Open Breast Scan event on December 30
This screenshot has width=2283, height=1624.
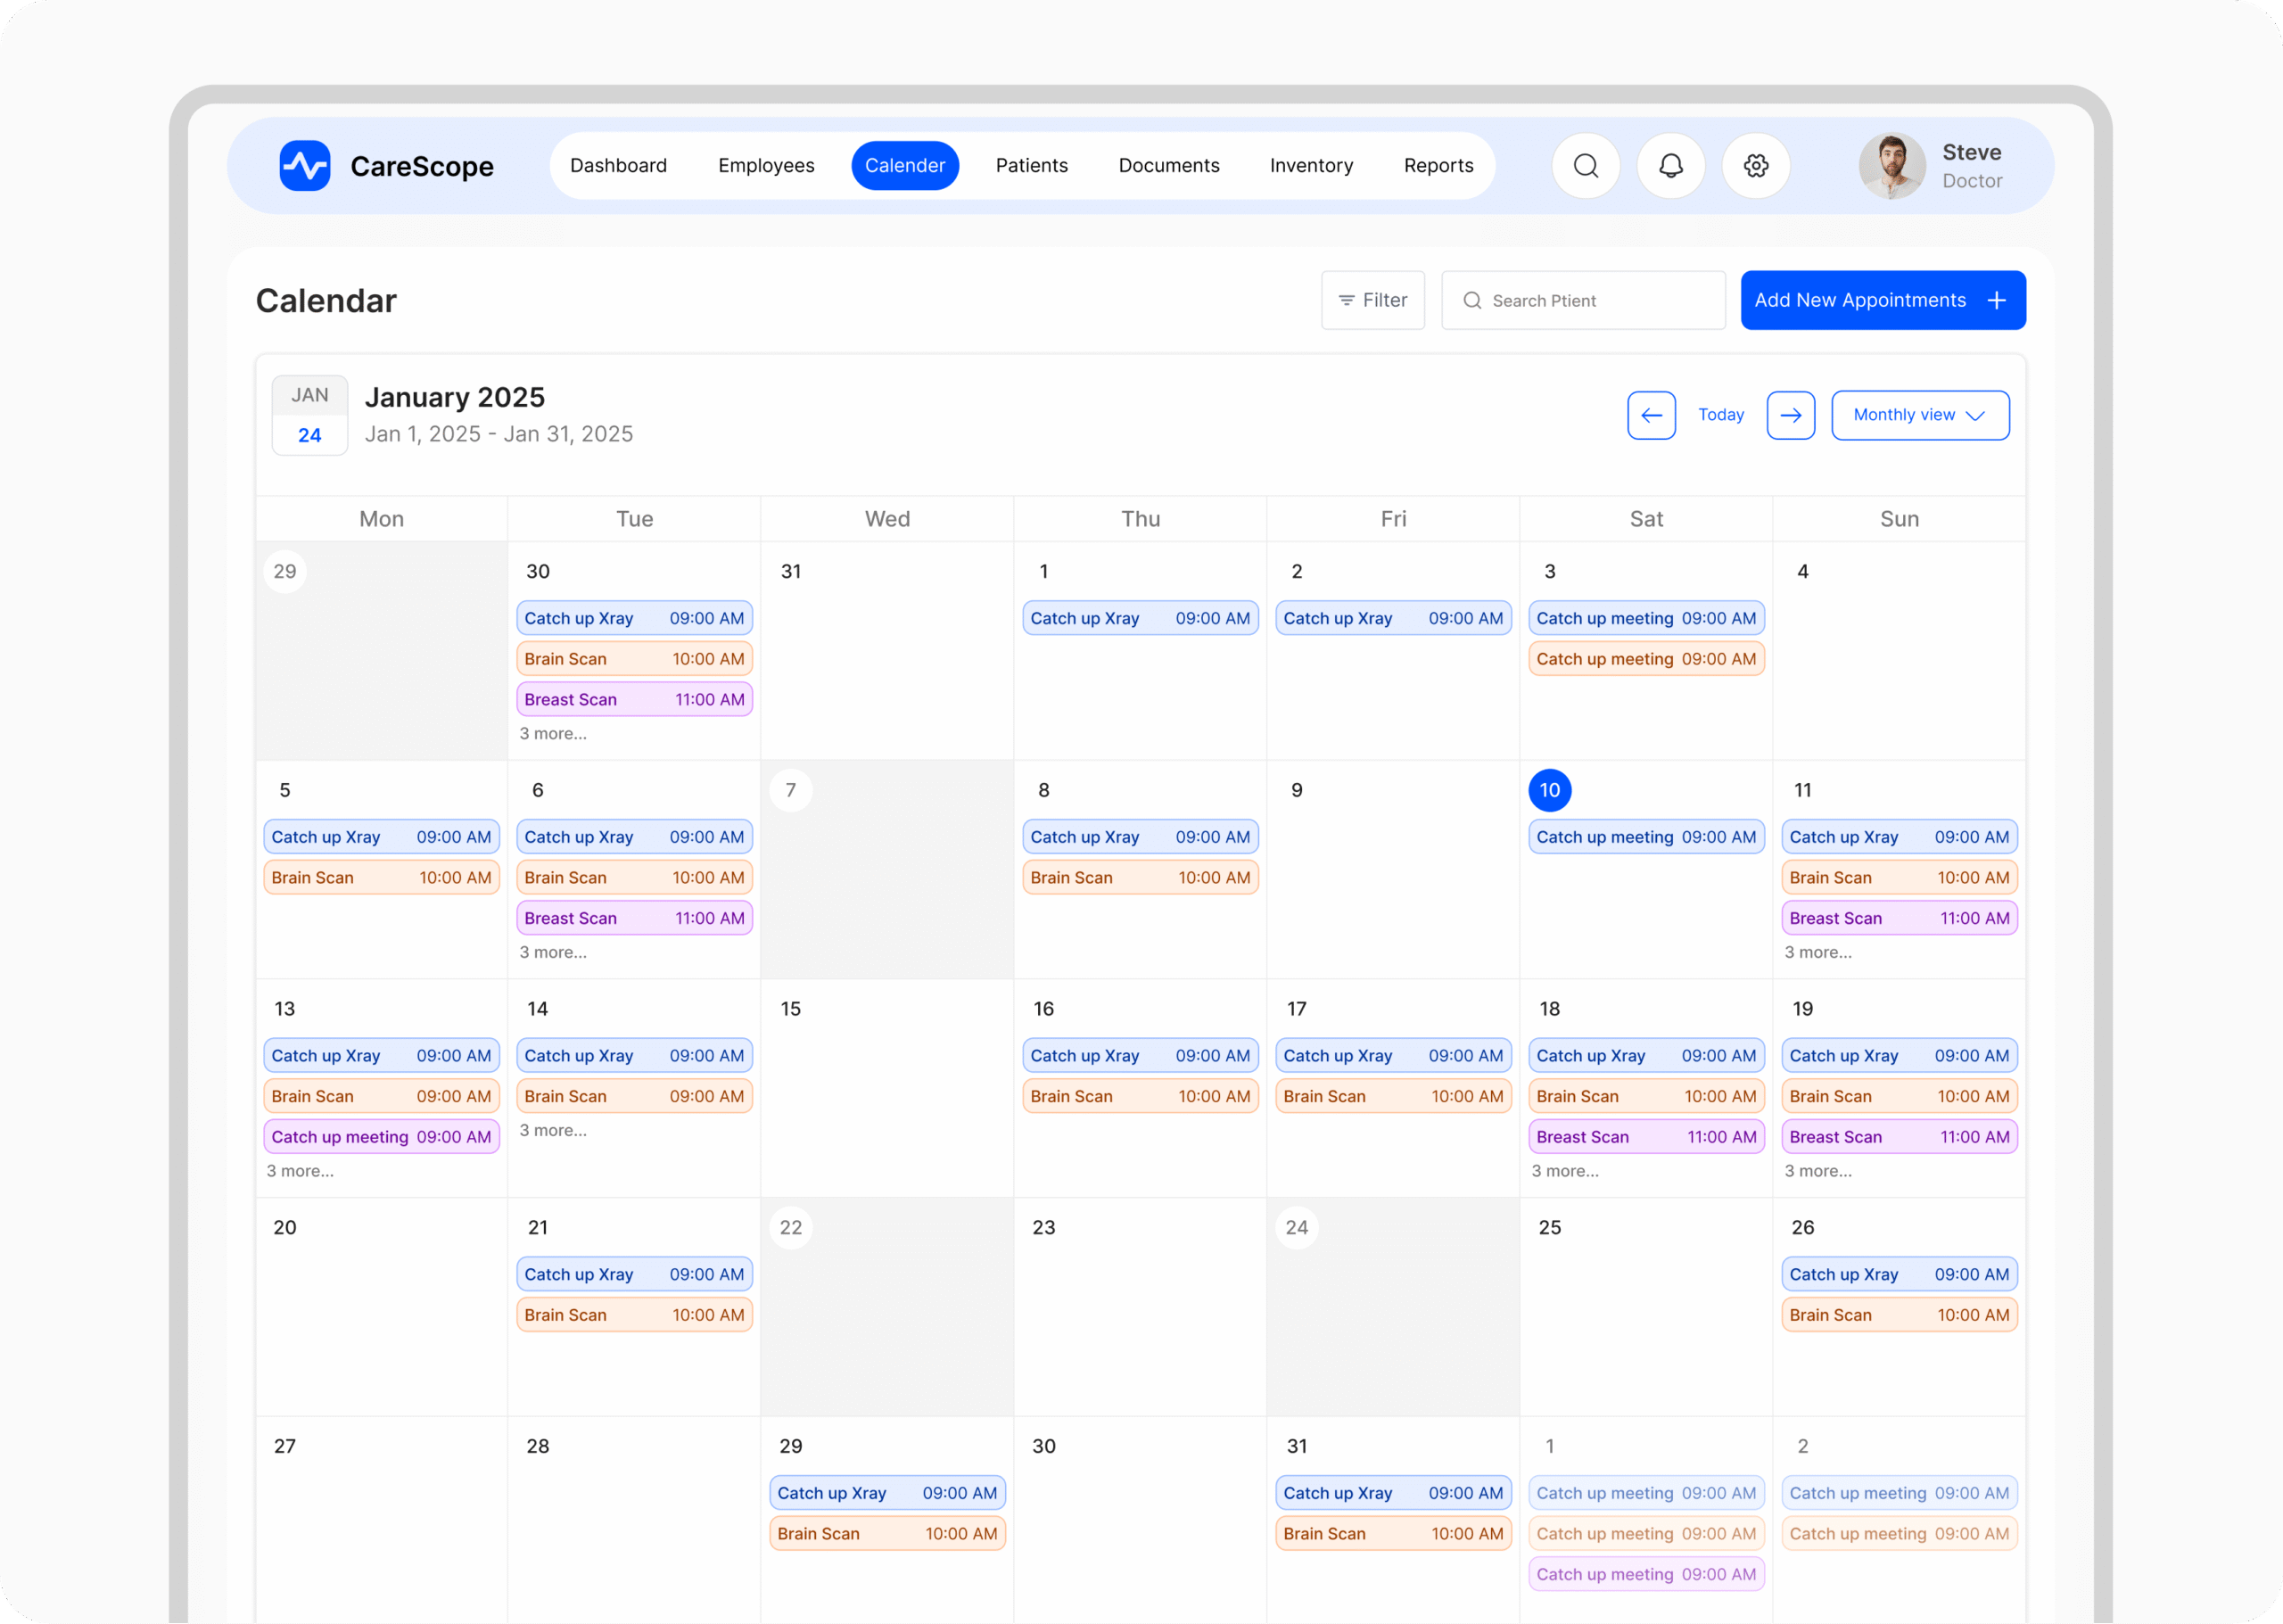pyautogui.click(x=634, y=699)
